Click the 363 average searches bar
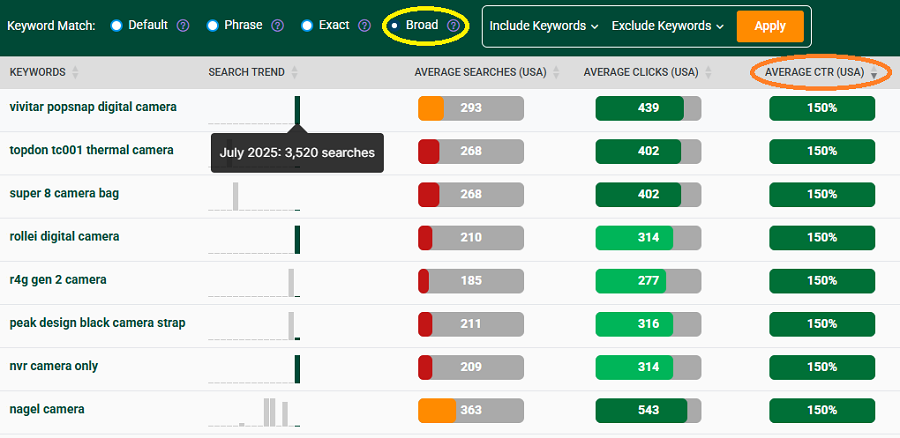Viewport: 900px width, 438px height. click(x=471, y=410)
